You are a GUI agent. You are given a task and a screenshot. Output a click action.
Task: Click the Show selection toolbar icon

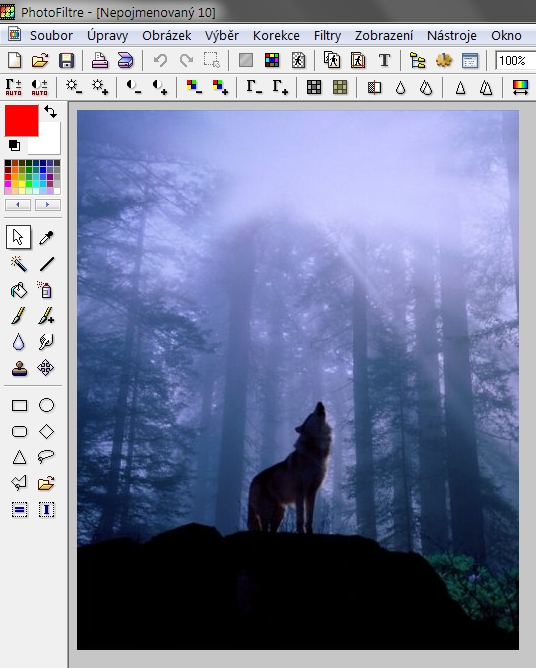pyautogui.click(x=212, y=60)
